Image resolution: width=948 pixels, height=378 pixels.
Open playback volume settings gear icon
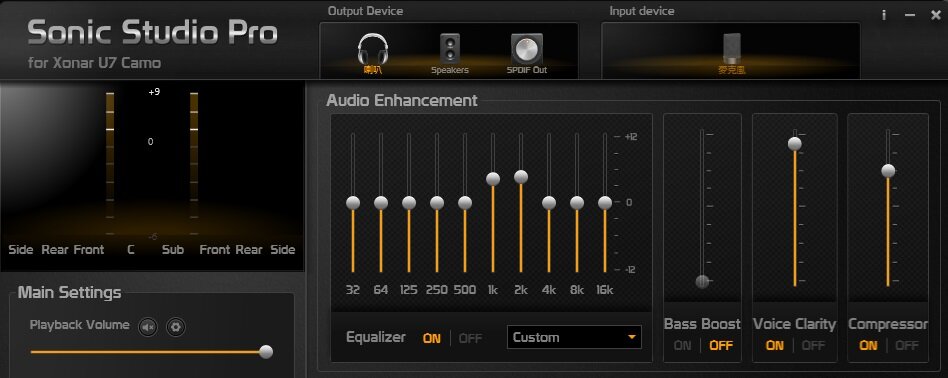click(175, 327)
